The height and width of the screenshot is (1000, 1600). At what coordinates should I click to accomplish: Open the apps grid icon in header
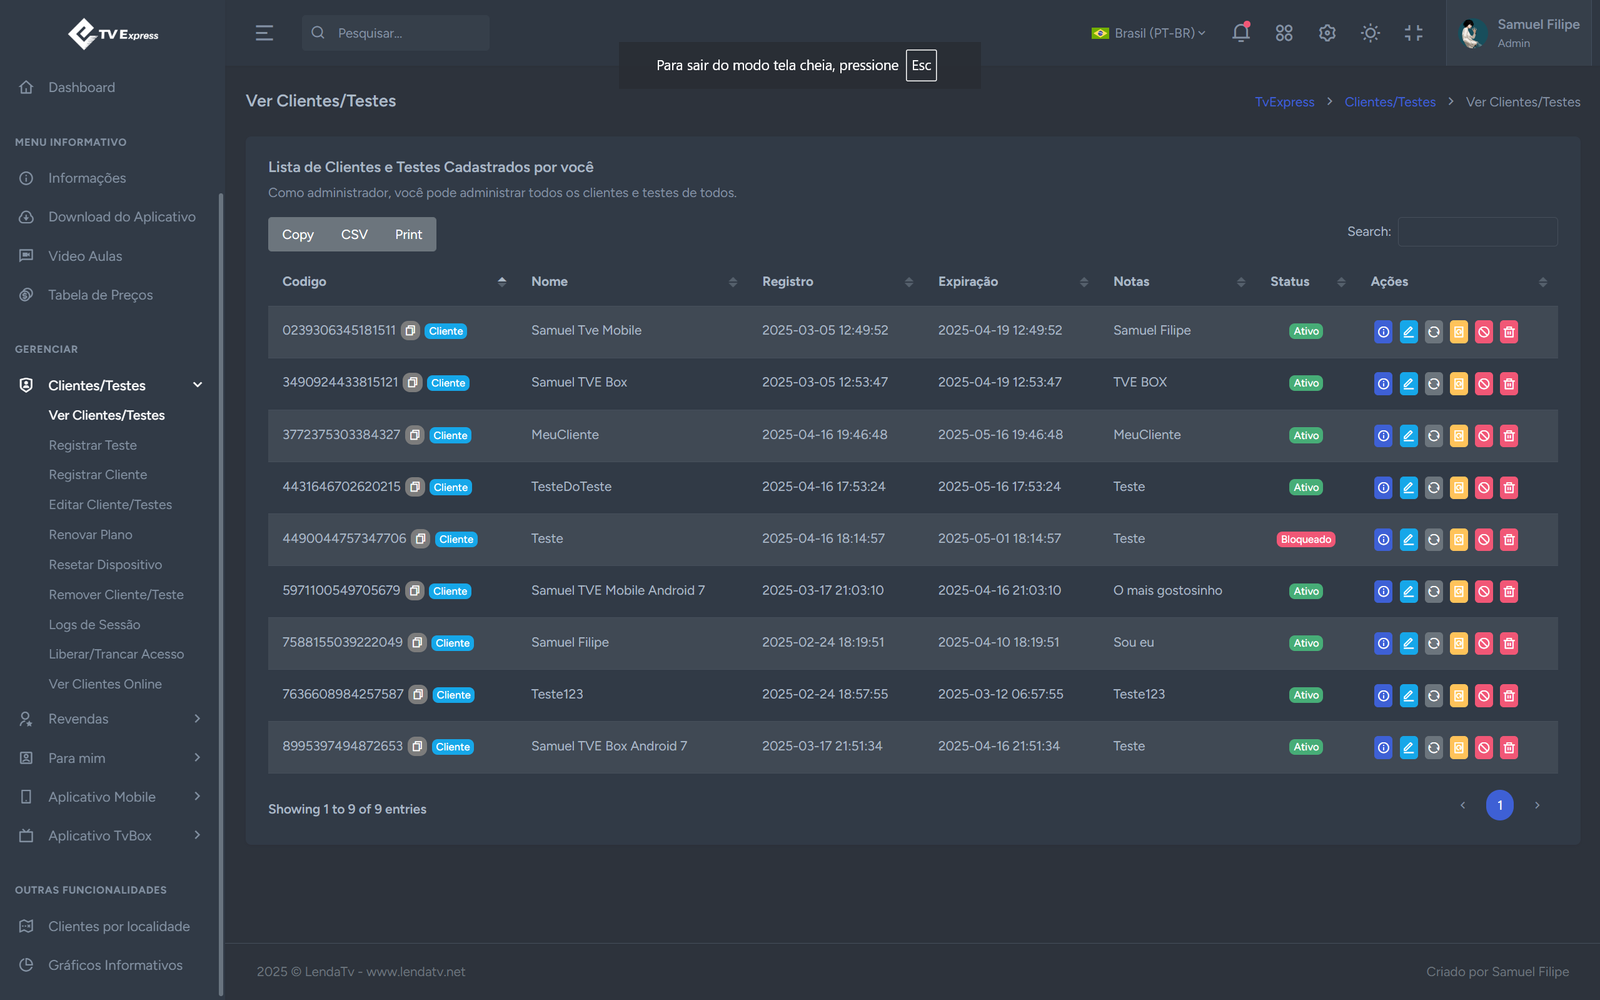pos(1284,33)
